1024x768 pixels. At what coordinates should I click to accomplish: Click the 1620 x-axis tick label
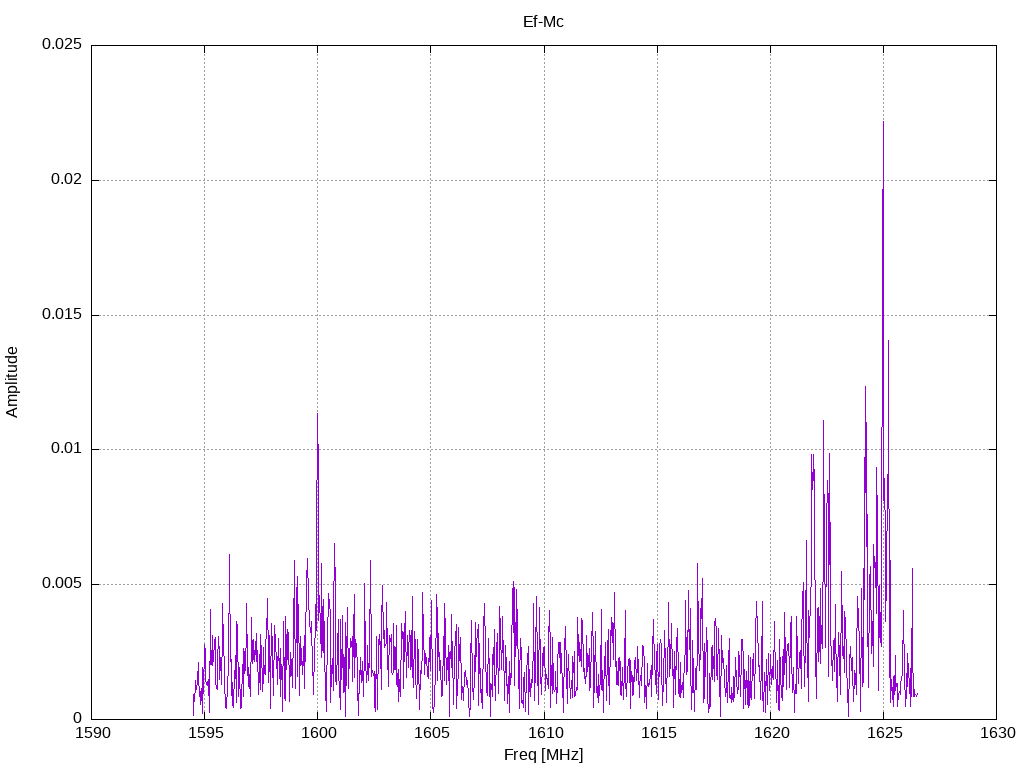(x=771, y=733)
